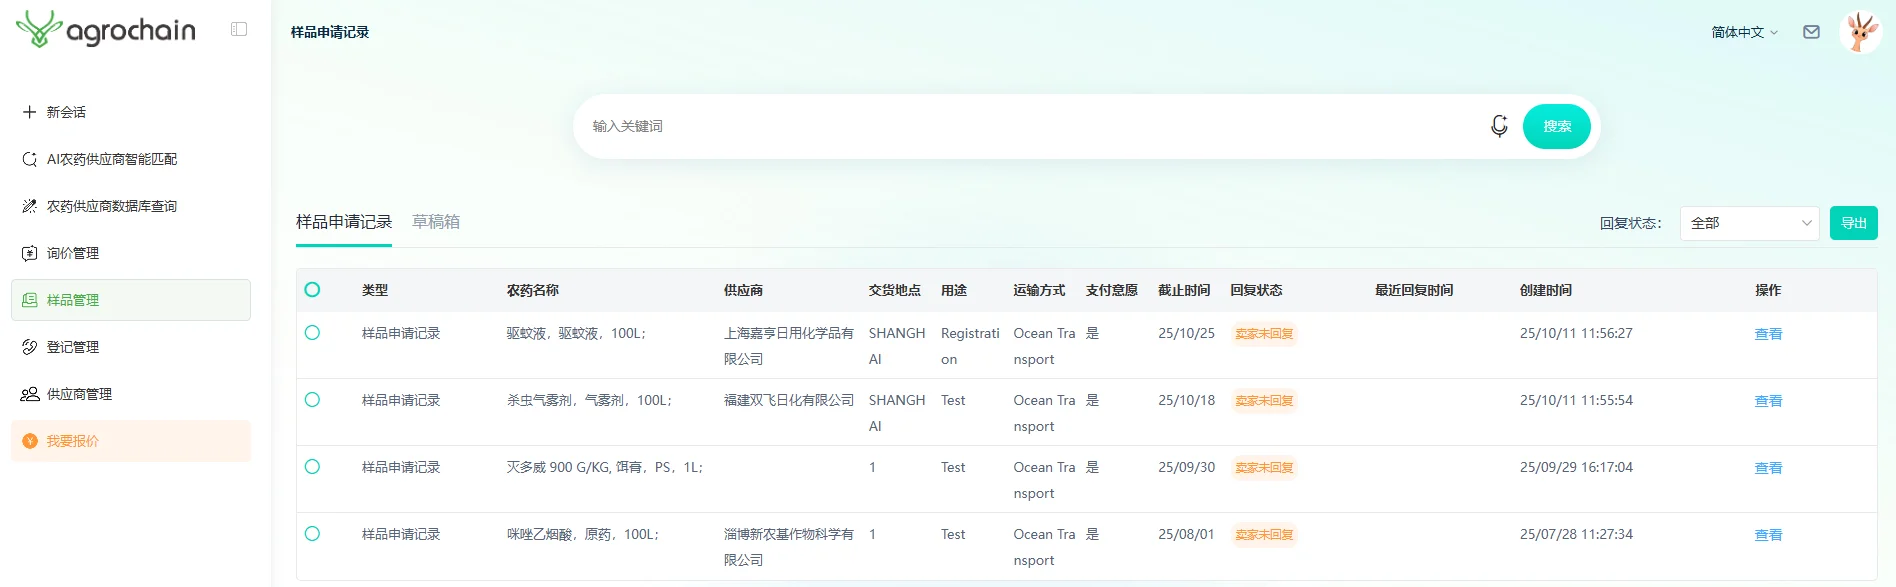Open the 简体中文 language dropdown
1896x587 pixels.
(1744, 32)
